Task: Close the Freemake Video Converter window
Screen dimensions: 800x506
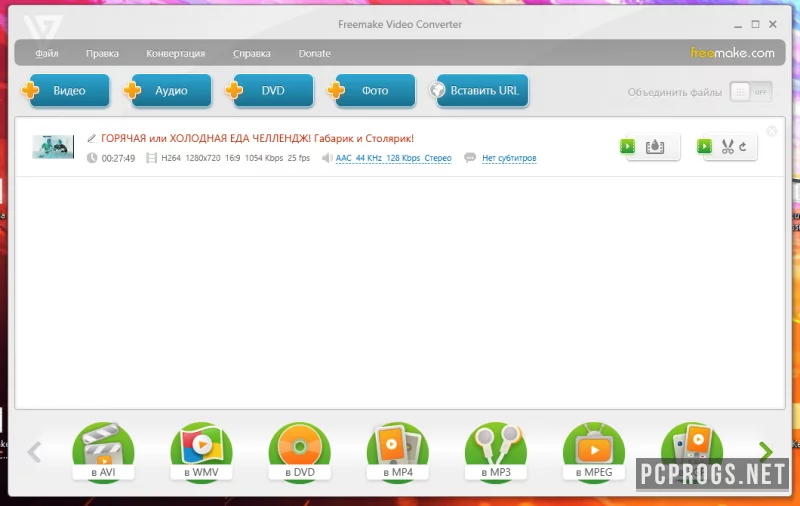Action: click(x=773, y=24)
